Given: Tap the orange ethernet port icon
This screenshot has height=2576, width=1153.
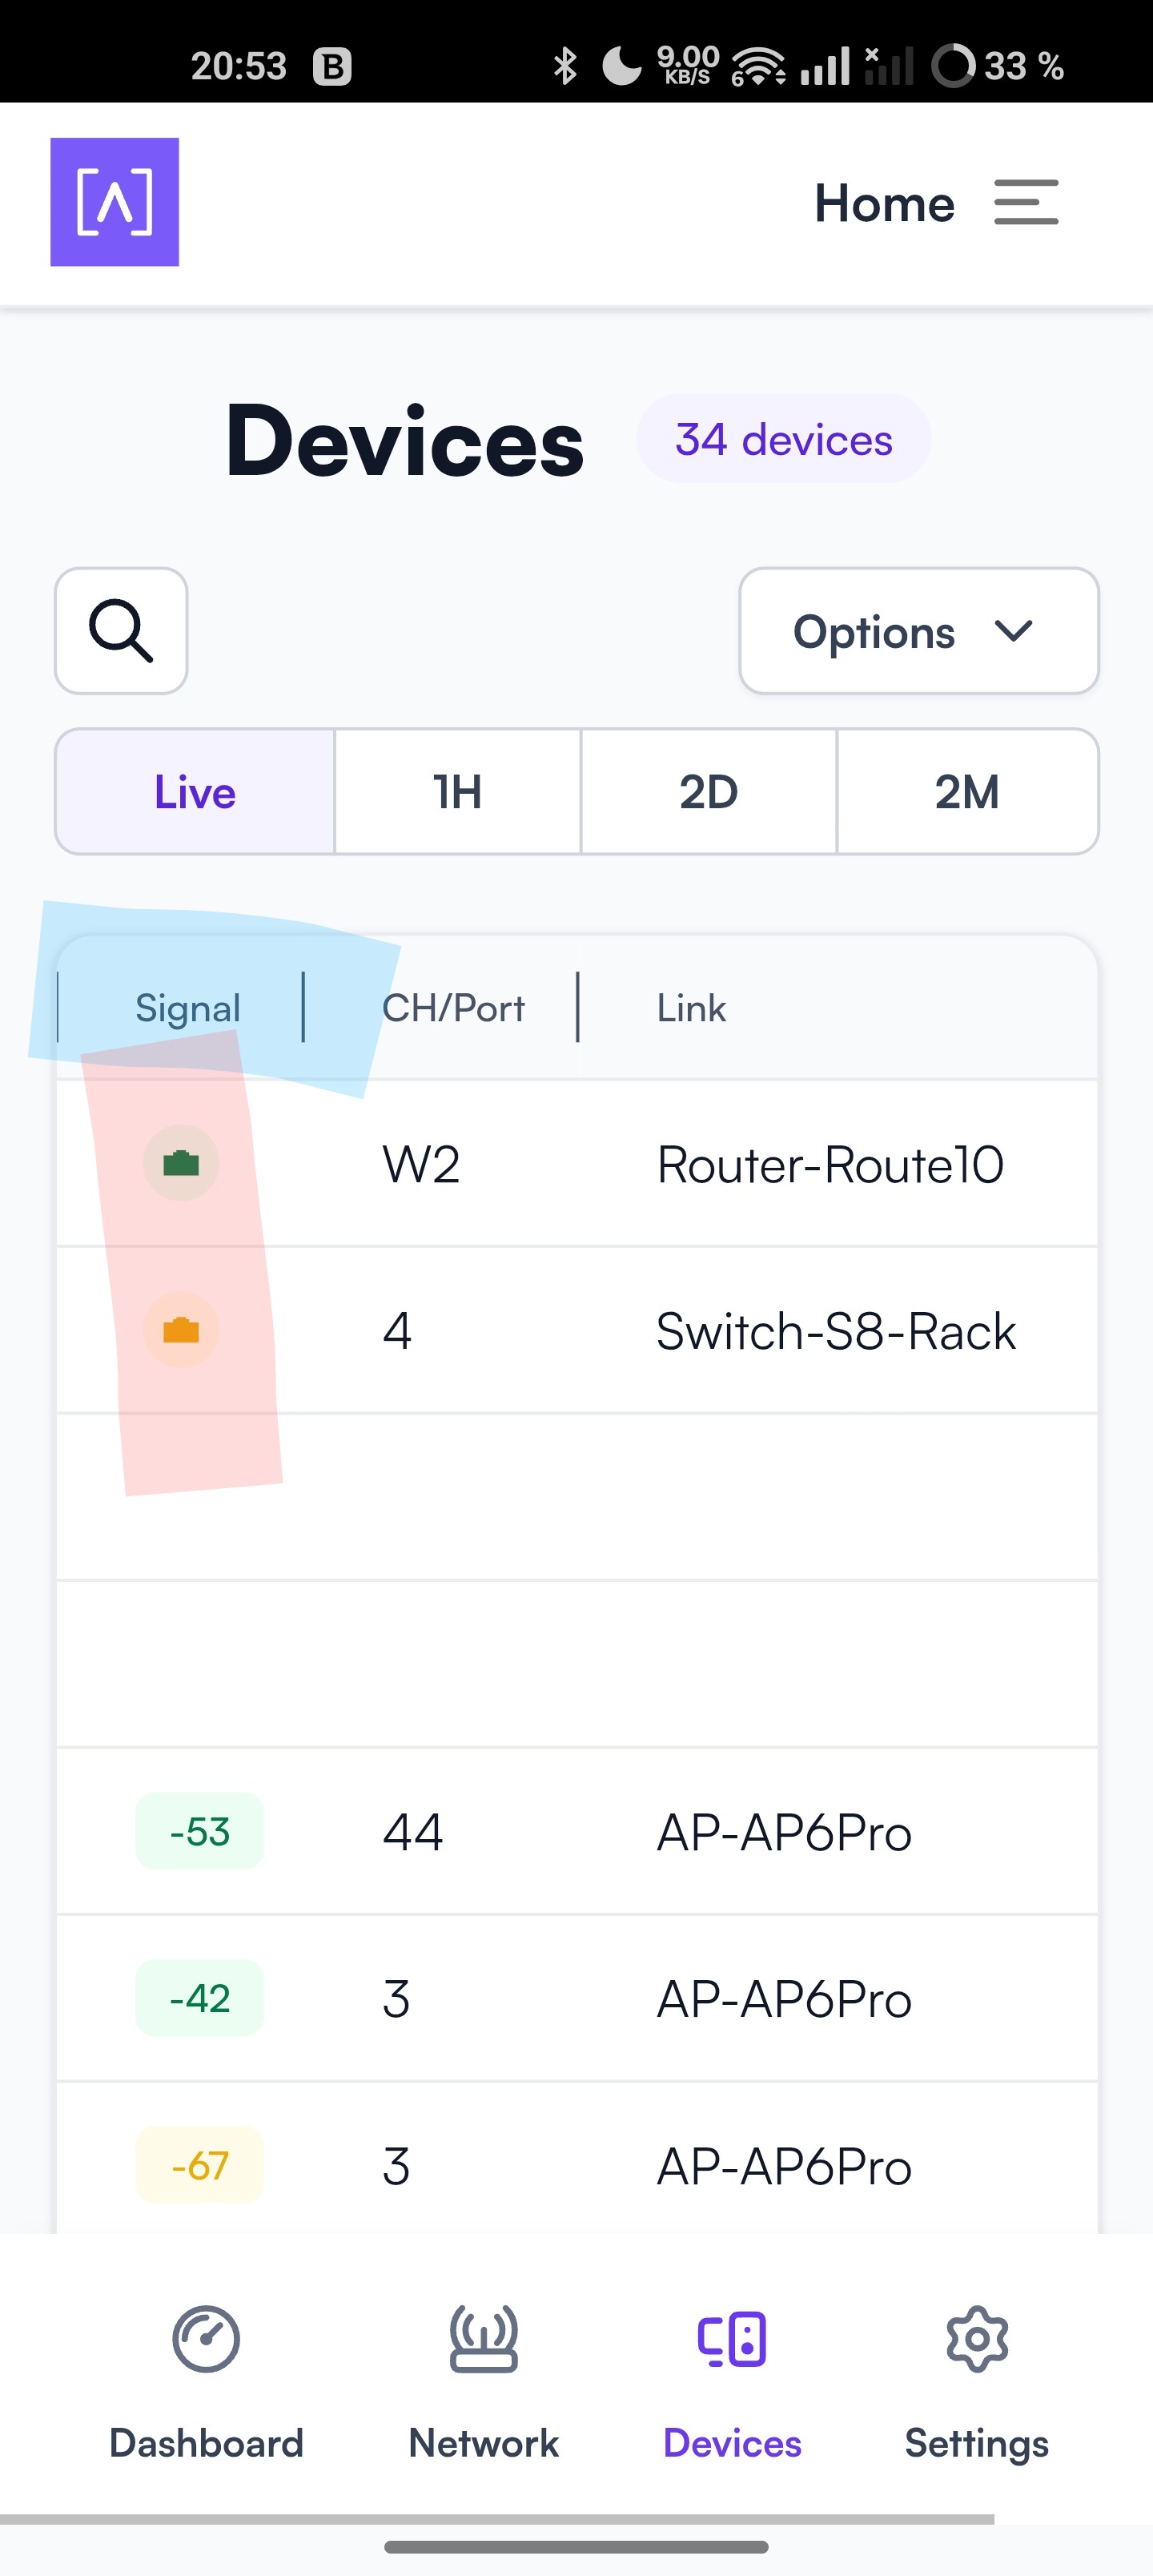Looking at the screenshot, I should coord(181,1330).
